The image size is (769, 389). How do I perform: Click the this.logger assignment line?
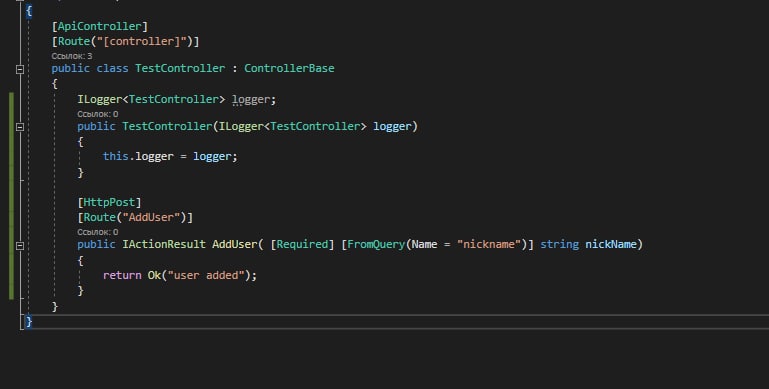tap(170, 156)
